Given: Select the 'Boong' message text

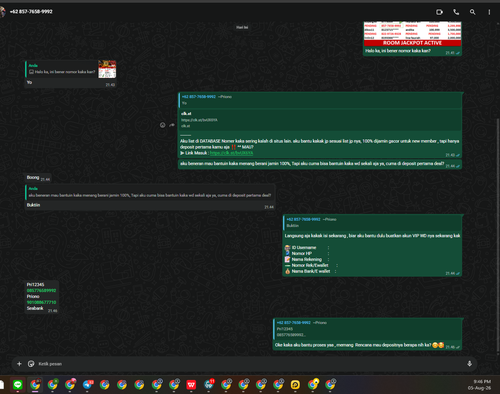Looking at the screenshot, I should (x=33, y=177).
